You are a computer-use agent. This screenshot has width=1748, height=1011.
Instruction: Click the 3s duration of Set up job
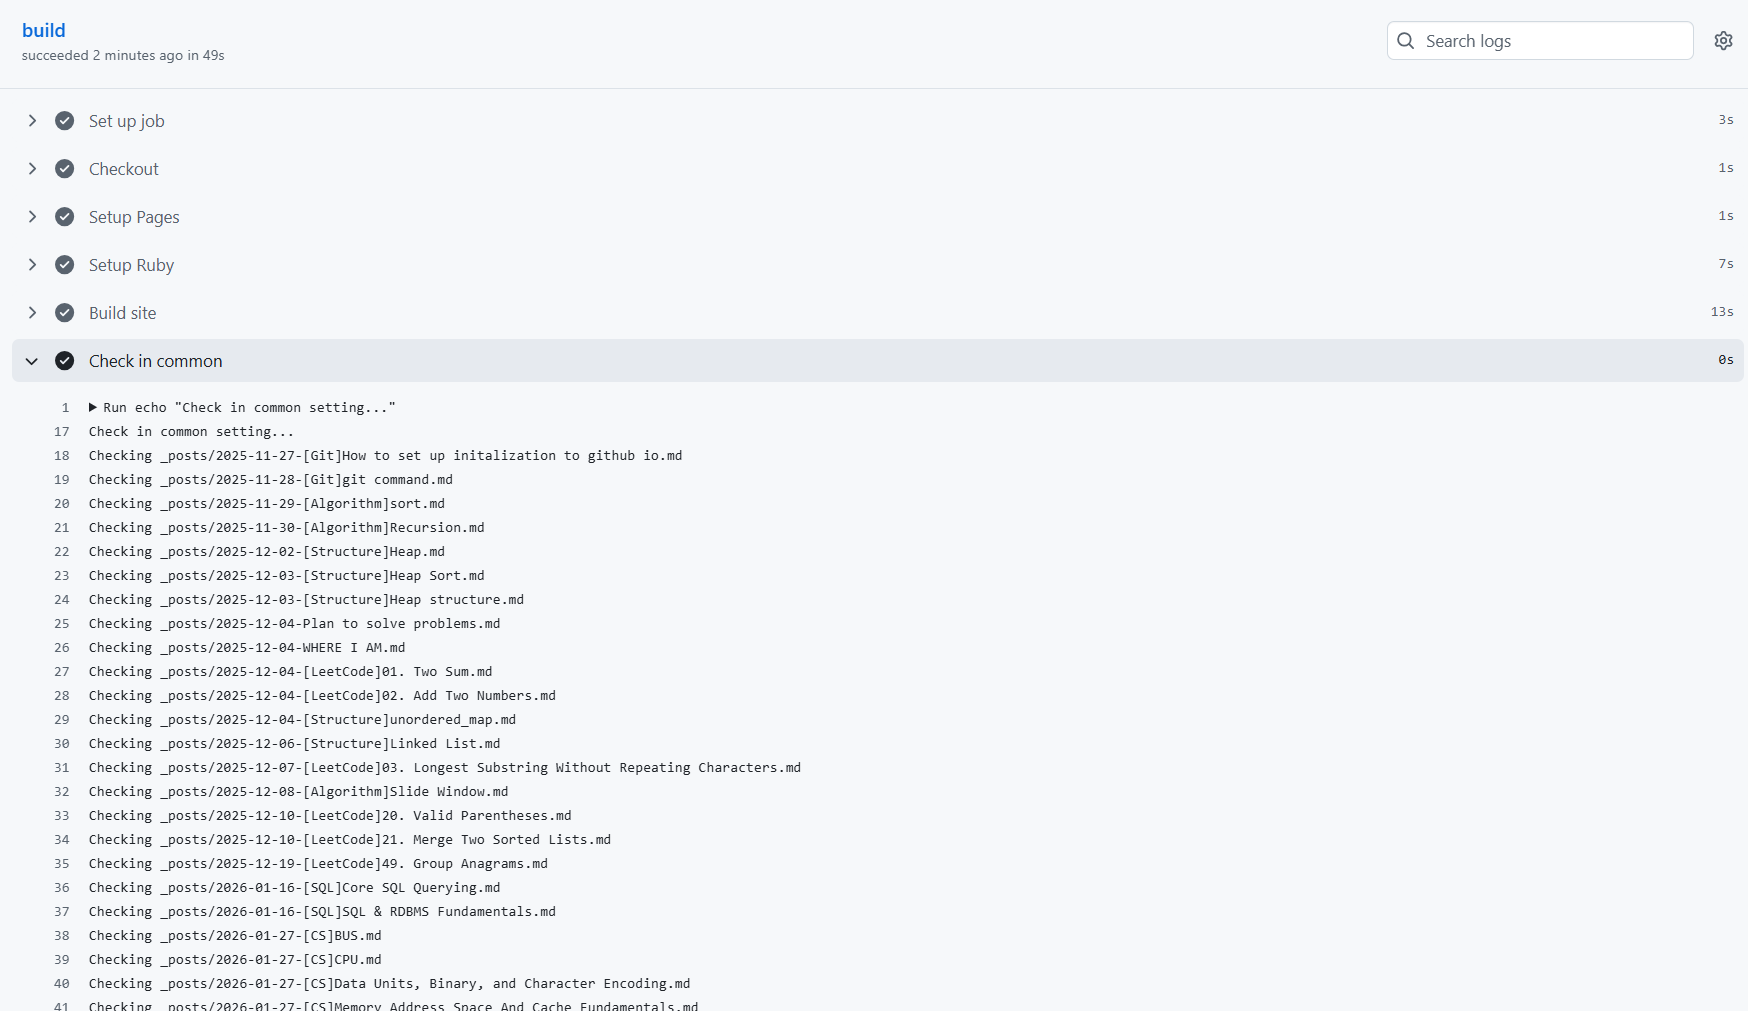(x=1726, y=120)
